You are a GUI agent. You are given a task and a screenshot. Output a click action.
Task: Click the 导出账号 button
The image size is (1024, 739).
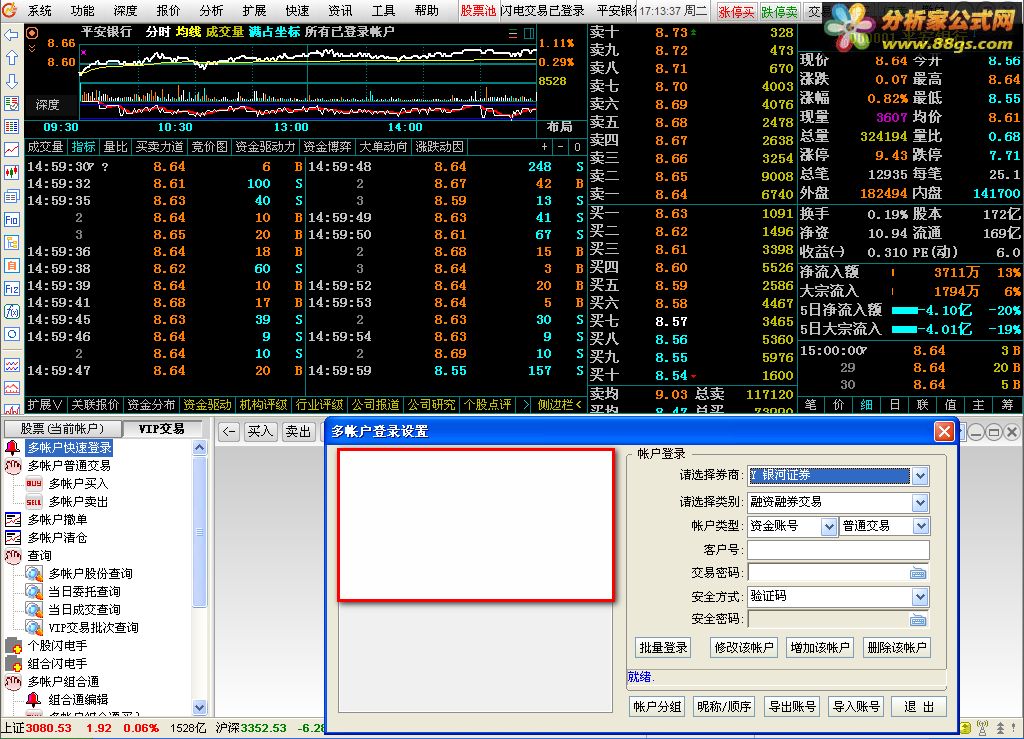(x=792, y=706)
